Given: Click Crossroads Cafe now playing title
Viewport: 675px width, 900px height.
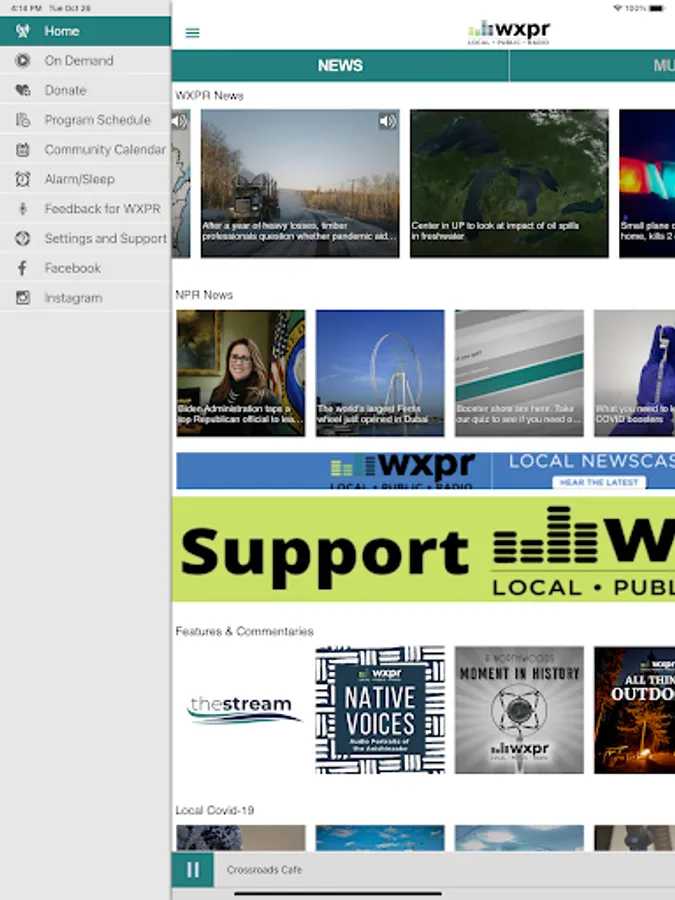Looking at the screenshot, I should tap(264, 870).
